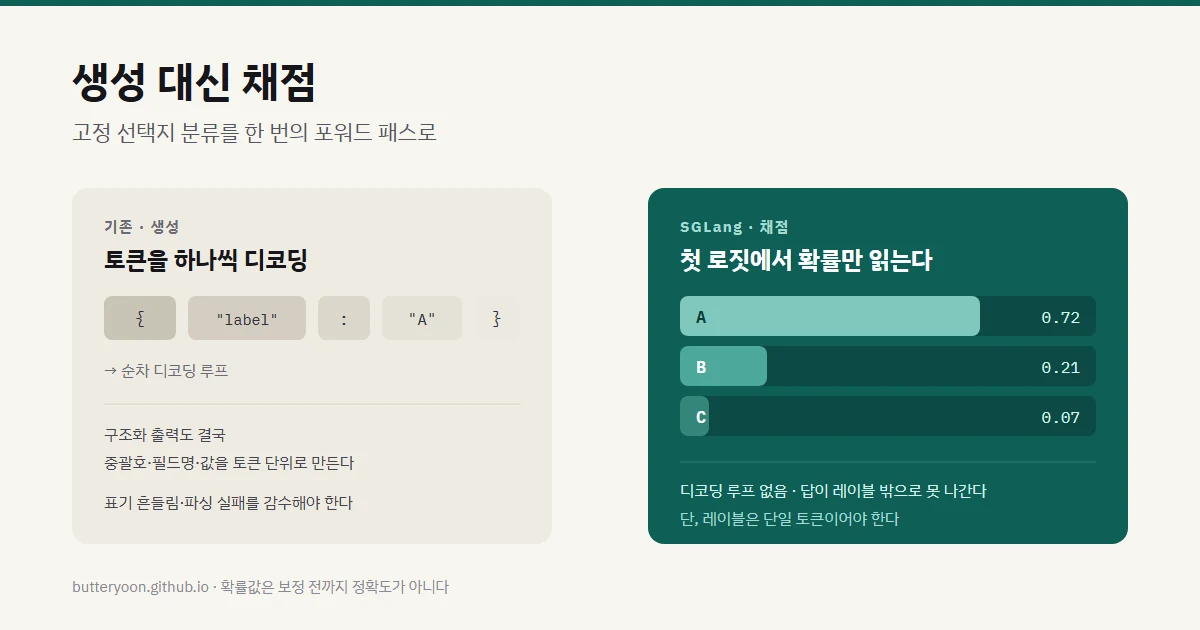This screenshot has width=1200, height=630.
Task: Click the label B probability bar
Action: [888, 366]
